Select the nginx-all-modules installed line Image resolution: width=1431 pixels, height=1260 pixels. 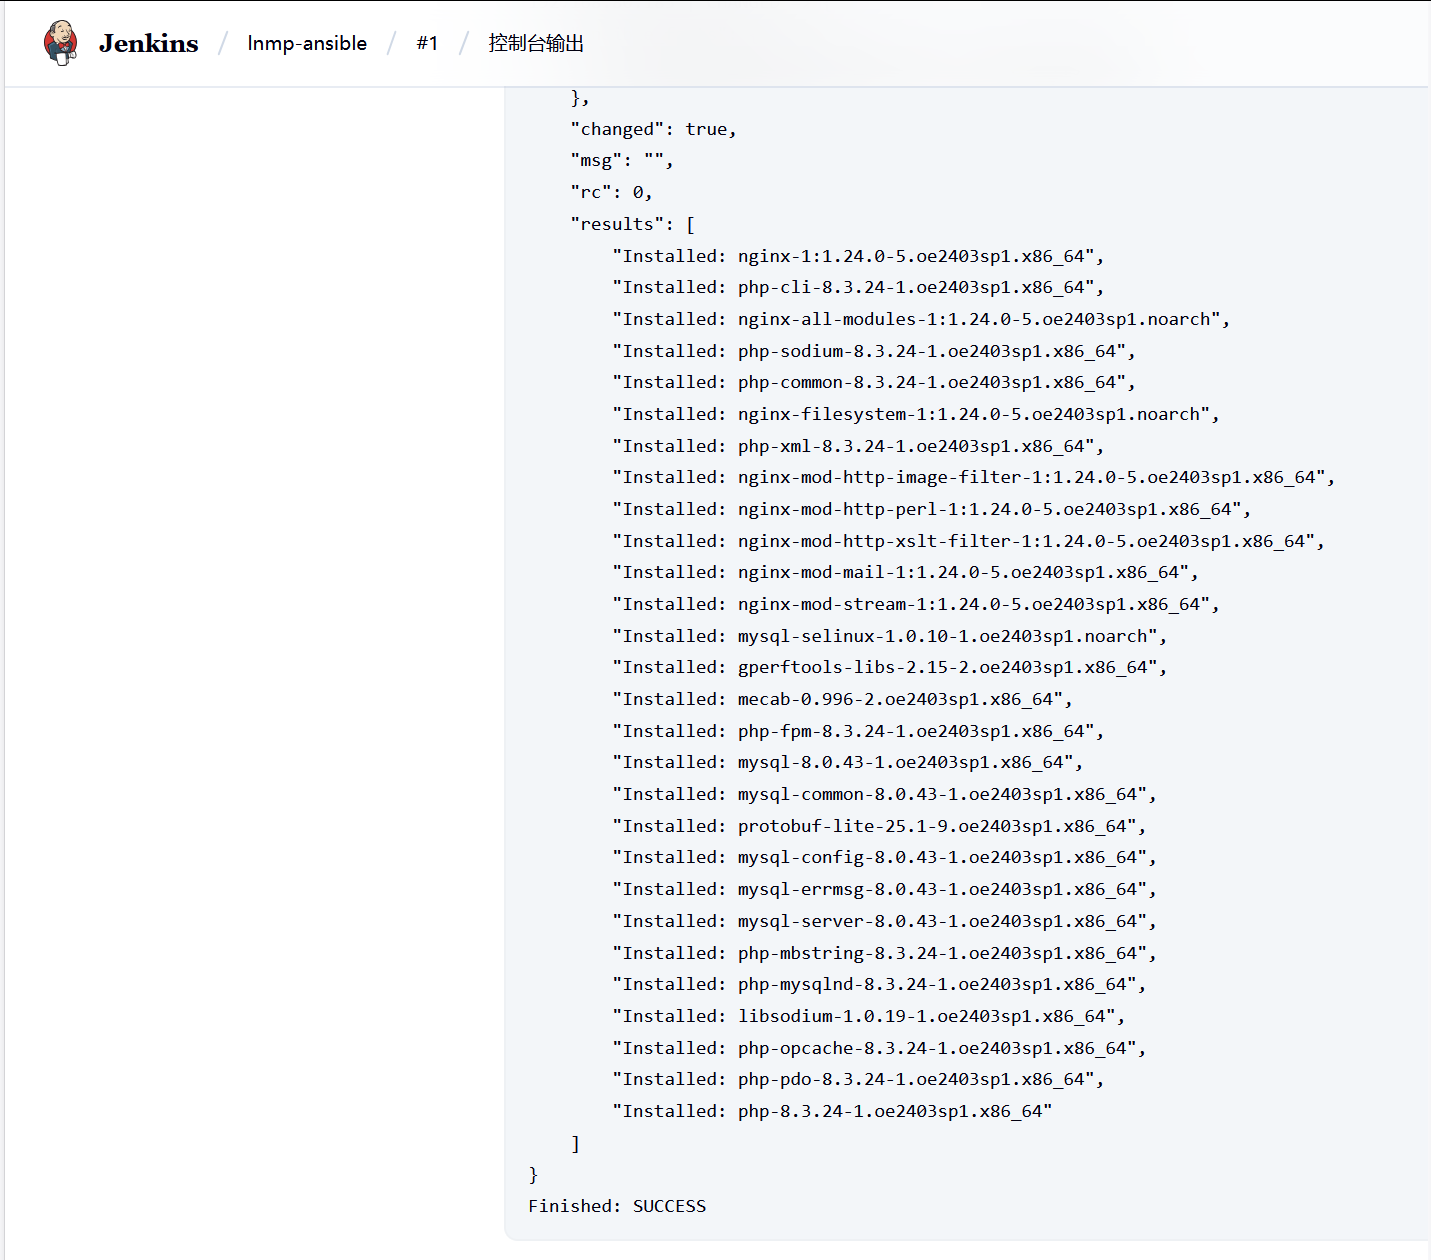point(921,319)
